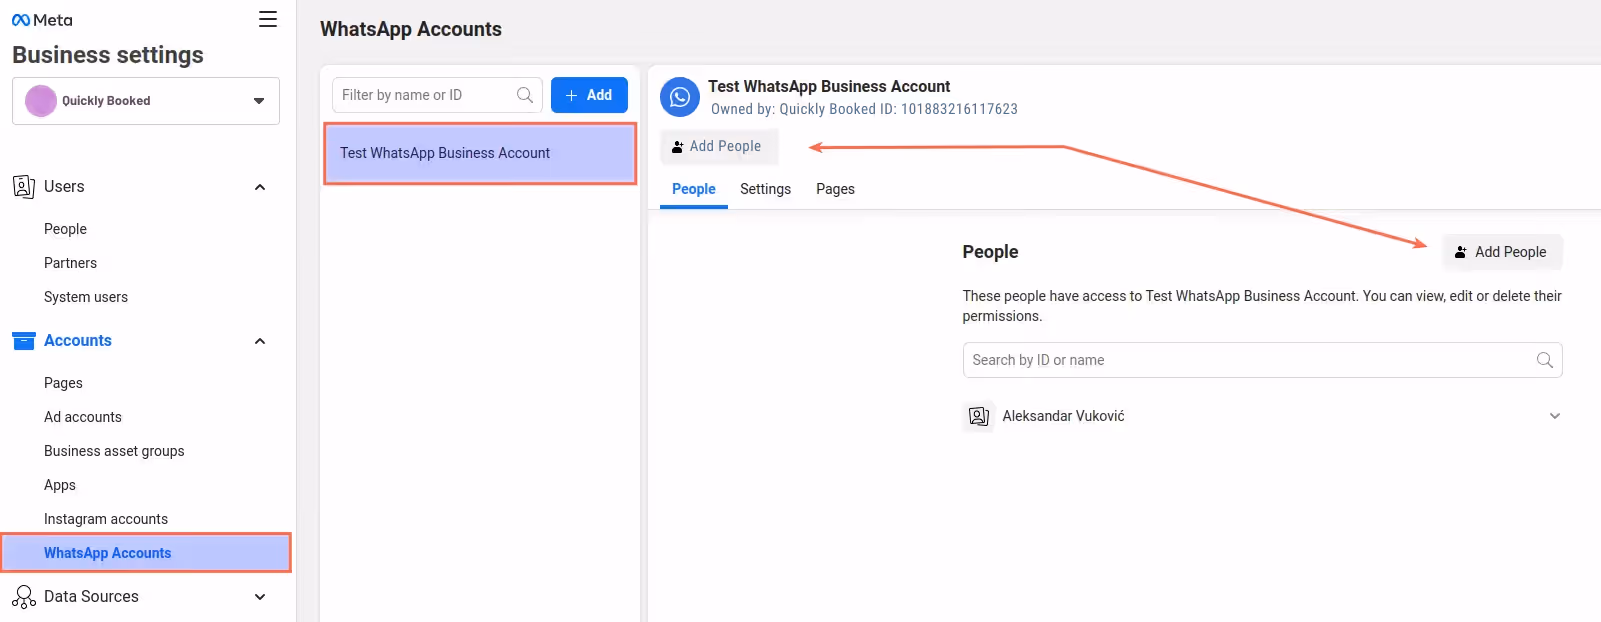Open People under Users
Image resolution: width=1601 pixels, height=622 pixels.
tap(65, 229)
